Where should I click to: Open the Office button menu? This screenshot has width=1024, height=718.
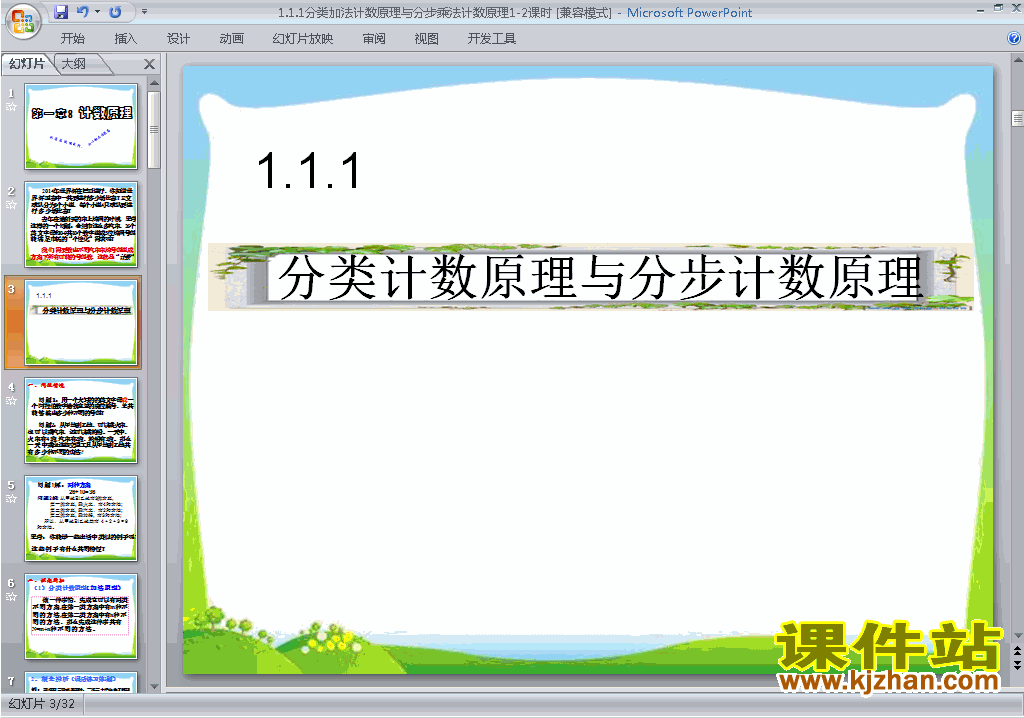24,22
